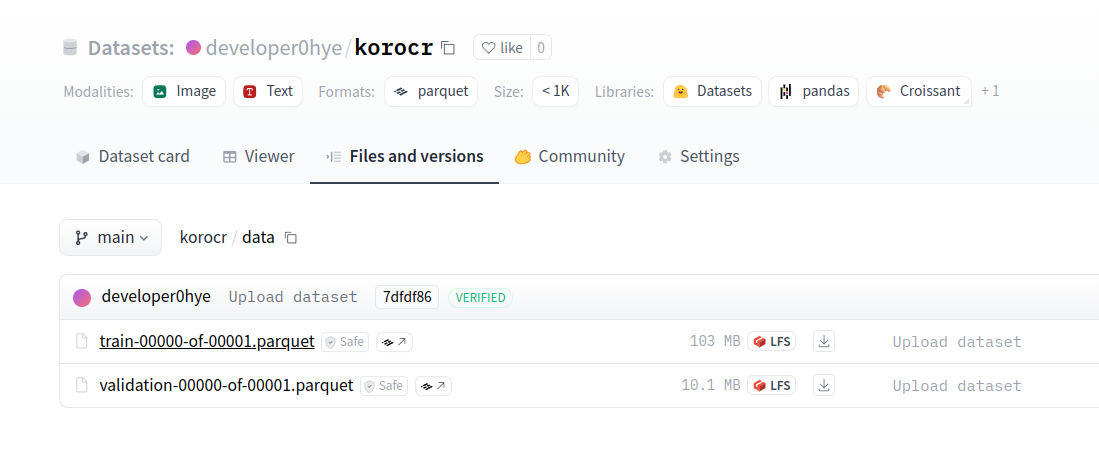Open train parquet in viewer icon

pos(395,342)
